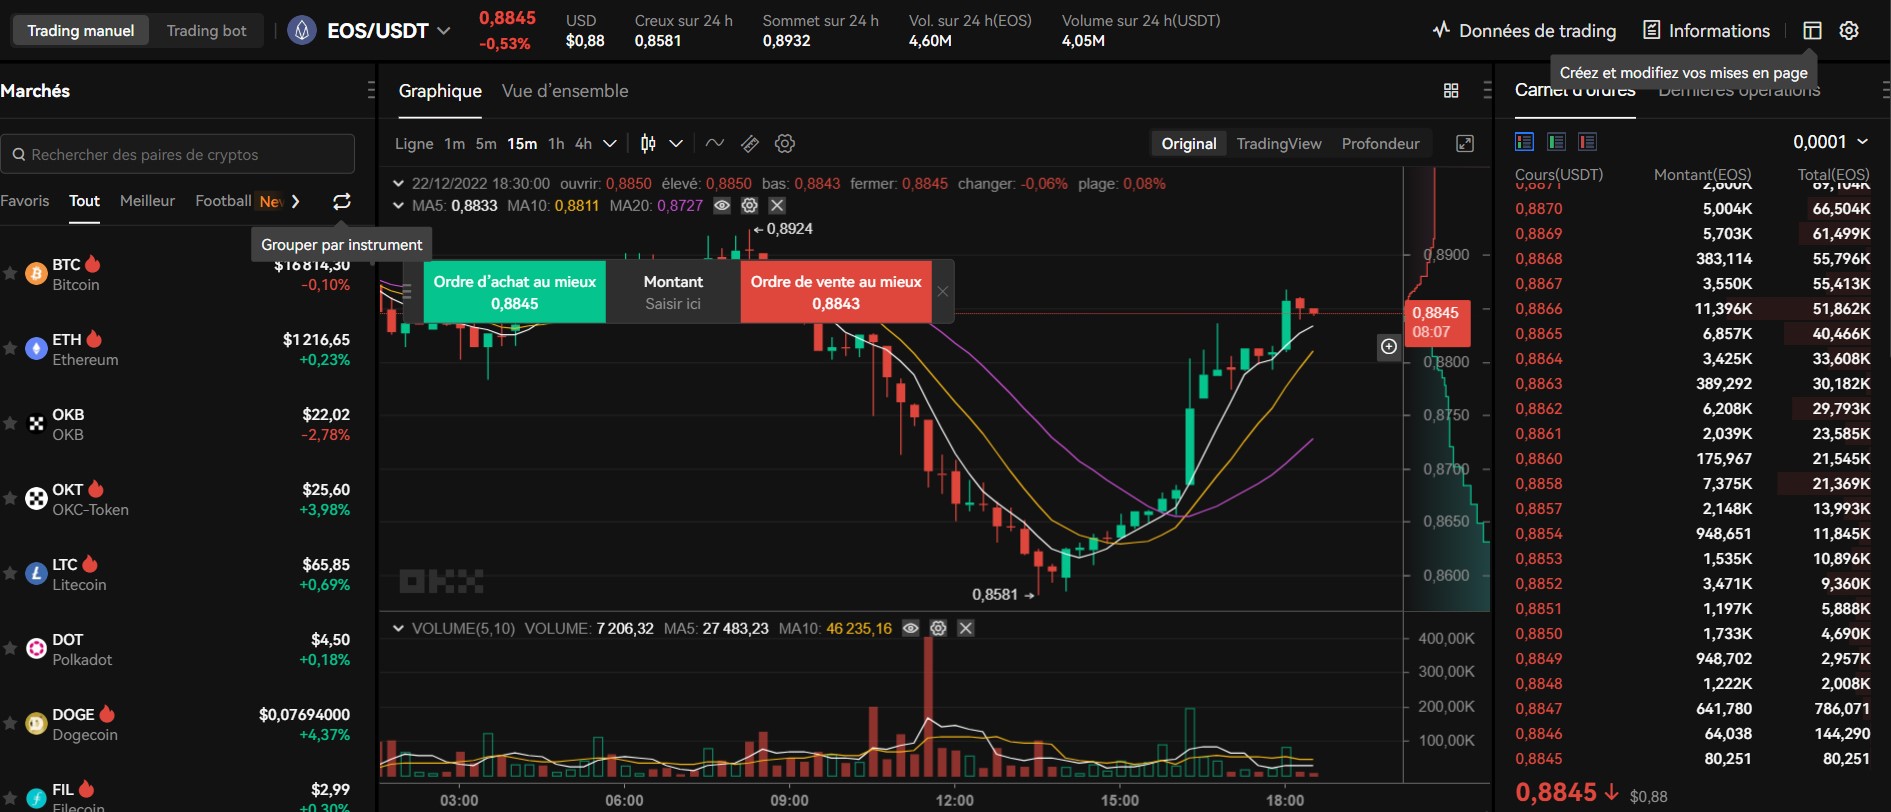Open Données de trading

click(x=1524, y=31)
